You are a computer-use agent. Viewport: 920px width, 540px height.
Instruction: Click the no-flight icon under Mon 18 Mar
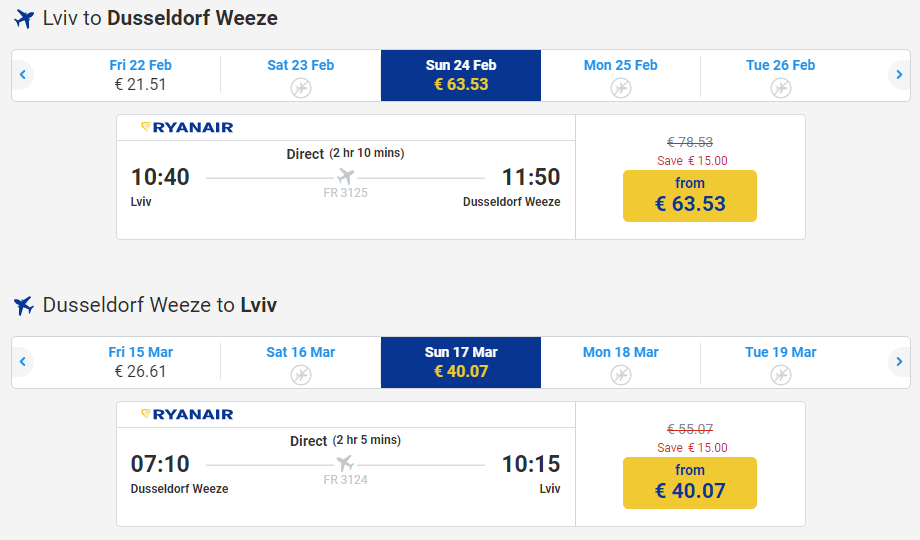pos(621,375)
